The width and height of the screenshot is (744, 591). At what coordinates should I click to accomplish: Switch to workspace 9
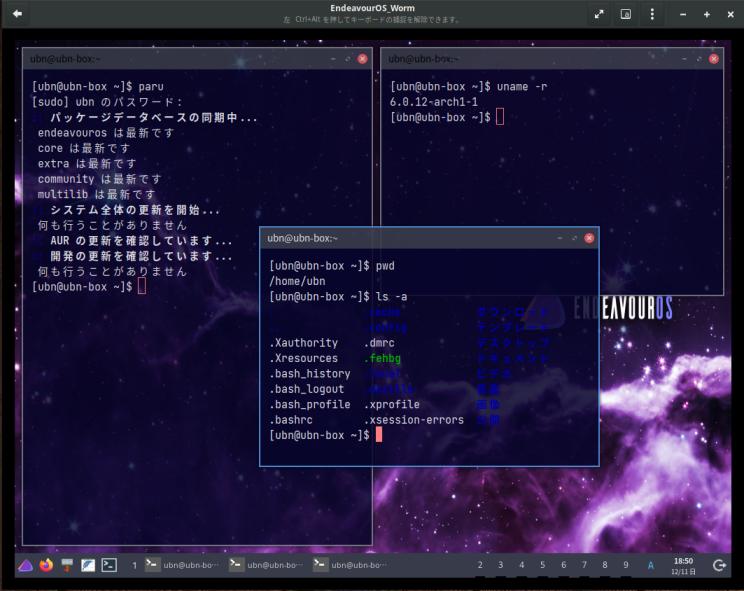coord(626,565)
